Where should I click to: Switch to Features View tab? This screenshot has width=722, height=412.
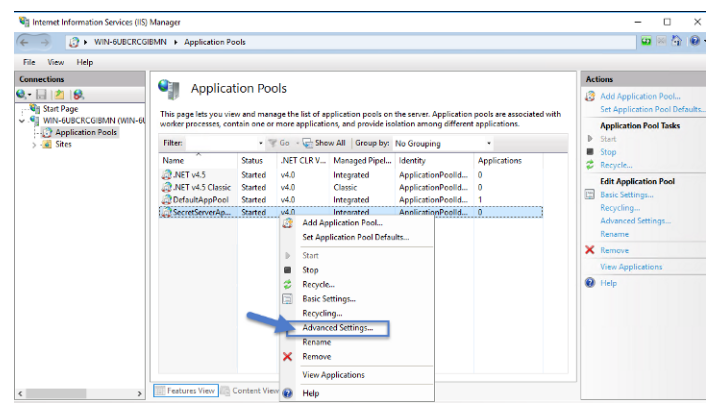click(186, 390)
